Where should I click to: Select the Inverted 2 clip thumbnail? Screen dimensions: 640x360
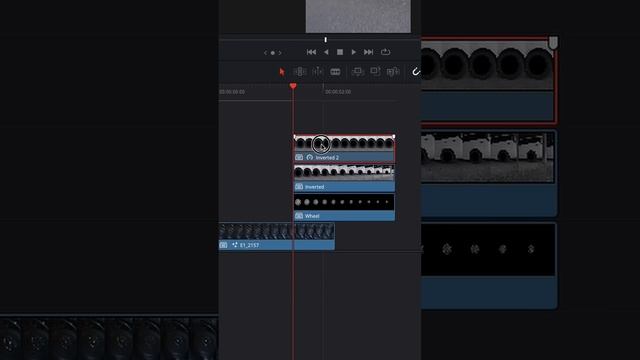pyautogui.click(x=344, y=143)
